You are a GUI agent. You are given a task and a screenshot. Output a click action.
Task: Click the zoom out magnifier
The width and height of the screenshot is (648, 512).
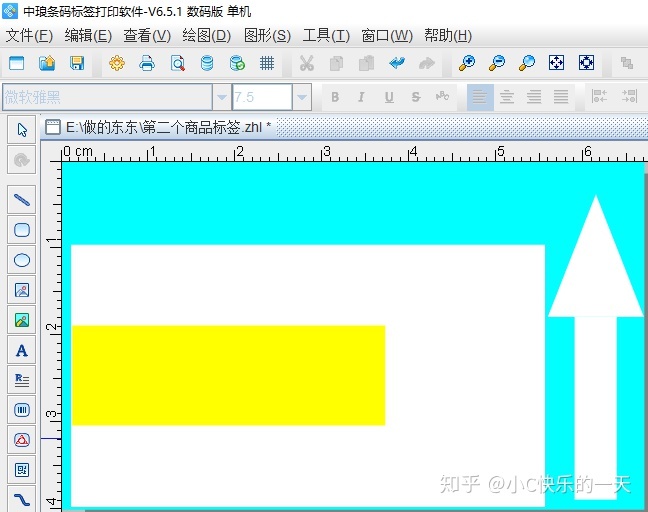[x=497, y=63]
